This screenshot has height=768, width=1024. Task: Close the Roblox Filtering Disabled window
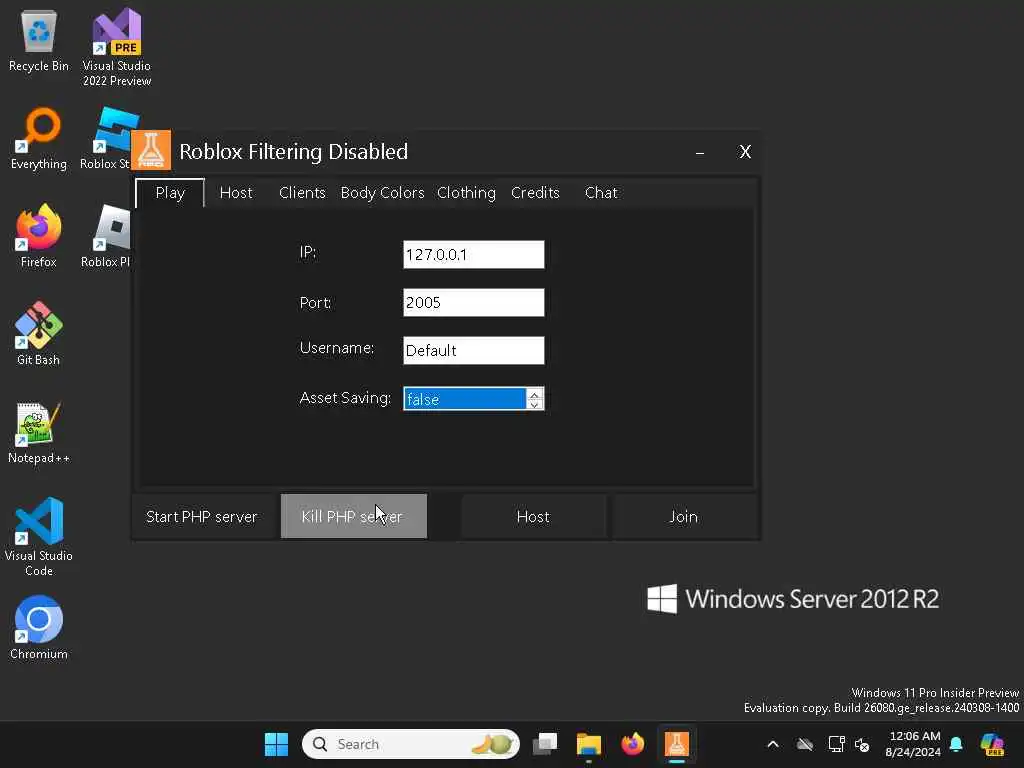744,152
